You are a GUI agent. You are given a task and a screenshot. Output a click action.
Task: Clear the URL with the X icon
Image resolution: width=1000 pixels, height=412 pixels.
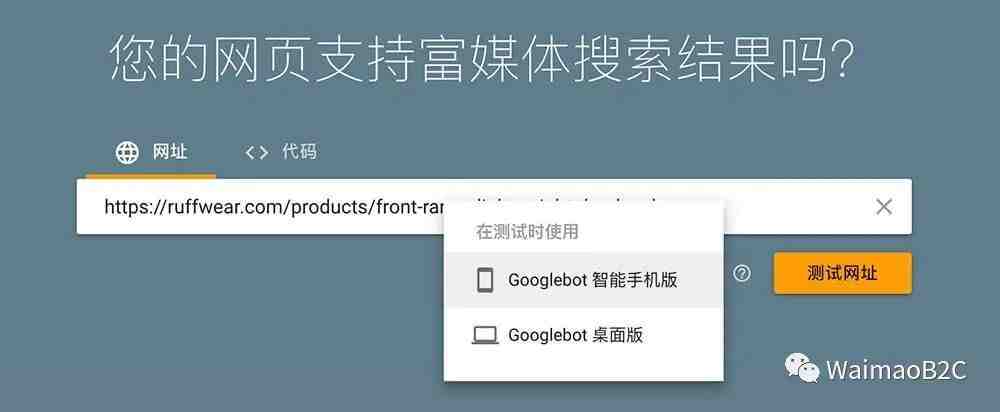[x=884, y=207]
